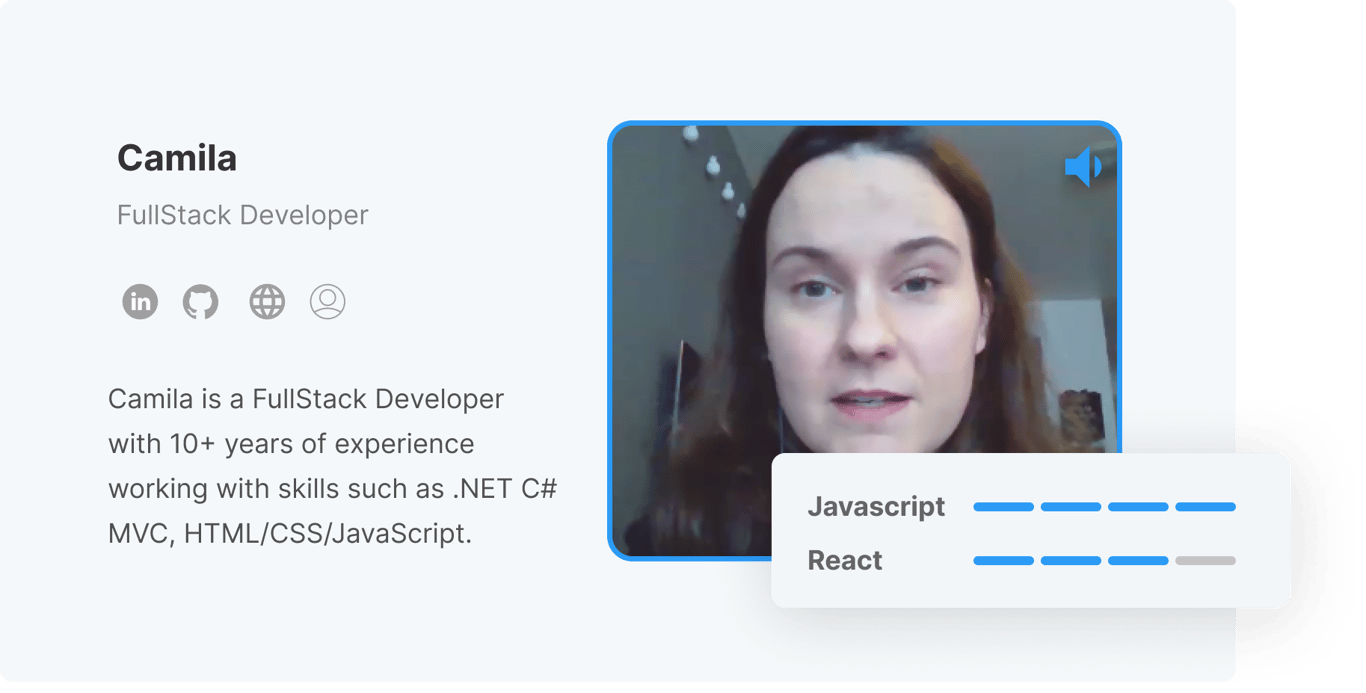Select the Javascript skill label
The height and width of the screenshot is (693, 1366).
tap(876, 507)
